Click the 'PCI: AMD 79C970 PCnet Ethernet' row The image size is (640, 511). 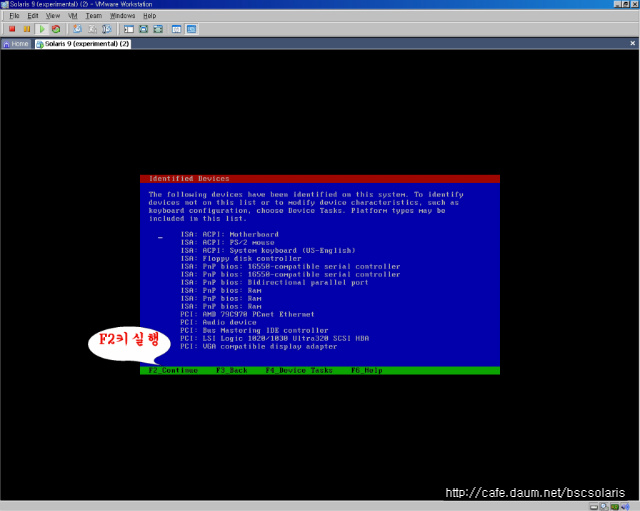point(247,314)
